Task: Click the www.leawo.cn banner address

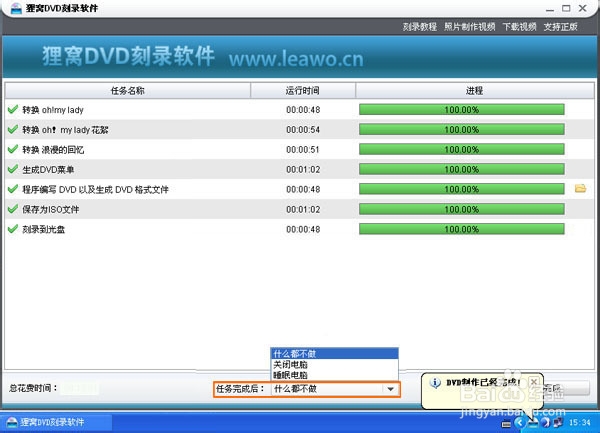Action: coord(296,59)
